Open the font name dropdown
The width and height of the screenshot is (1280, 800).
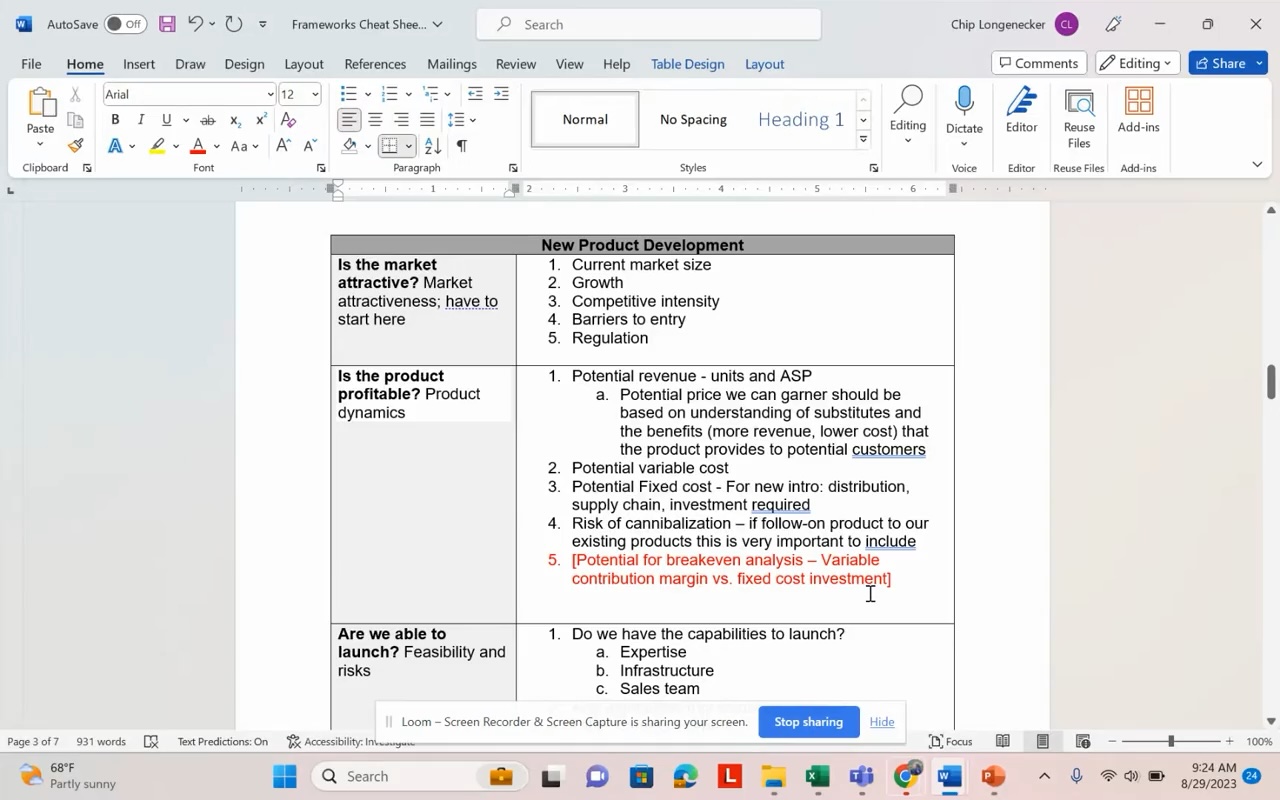pyautogui.click(x=270, y=94)
